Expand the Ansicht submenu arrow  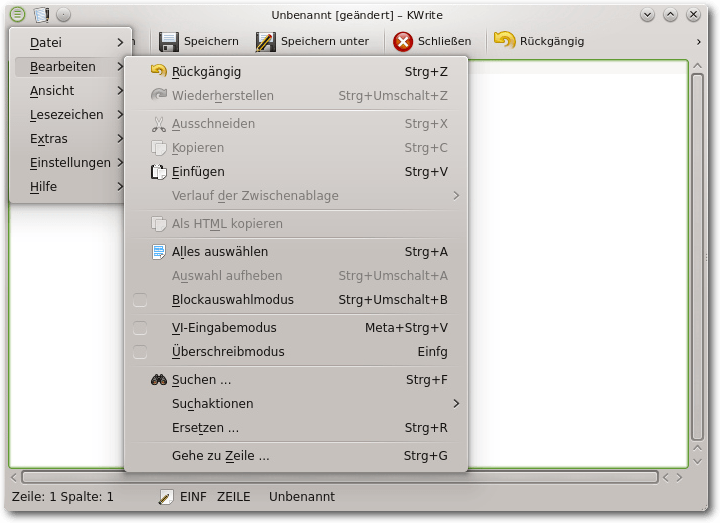click(x=120, y=90)
